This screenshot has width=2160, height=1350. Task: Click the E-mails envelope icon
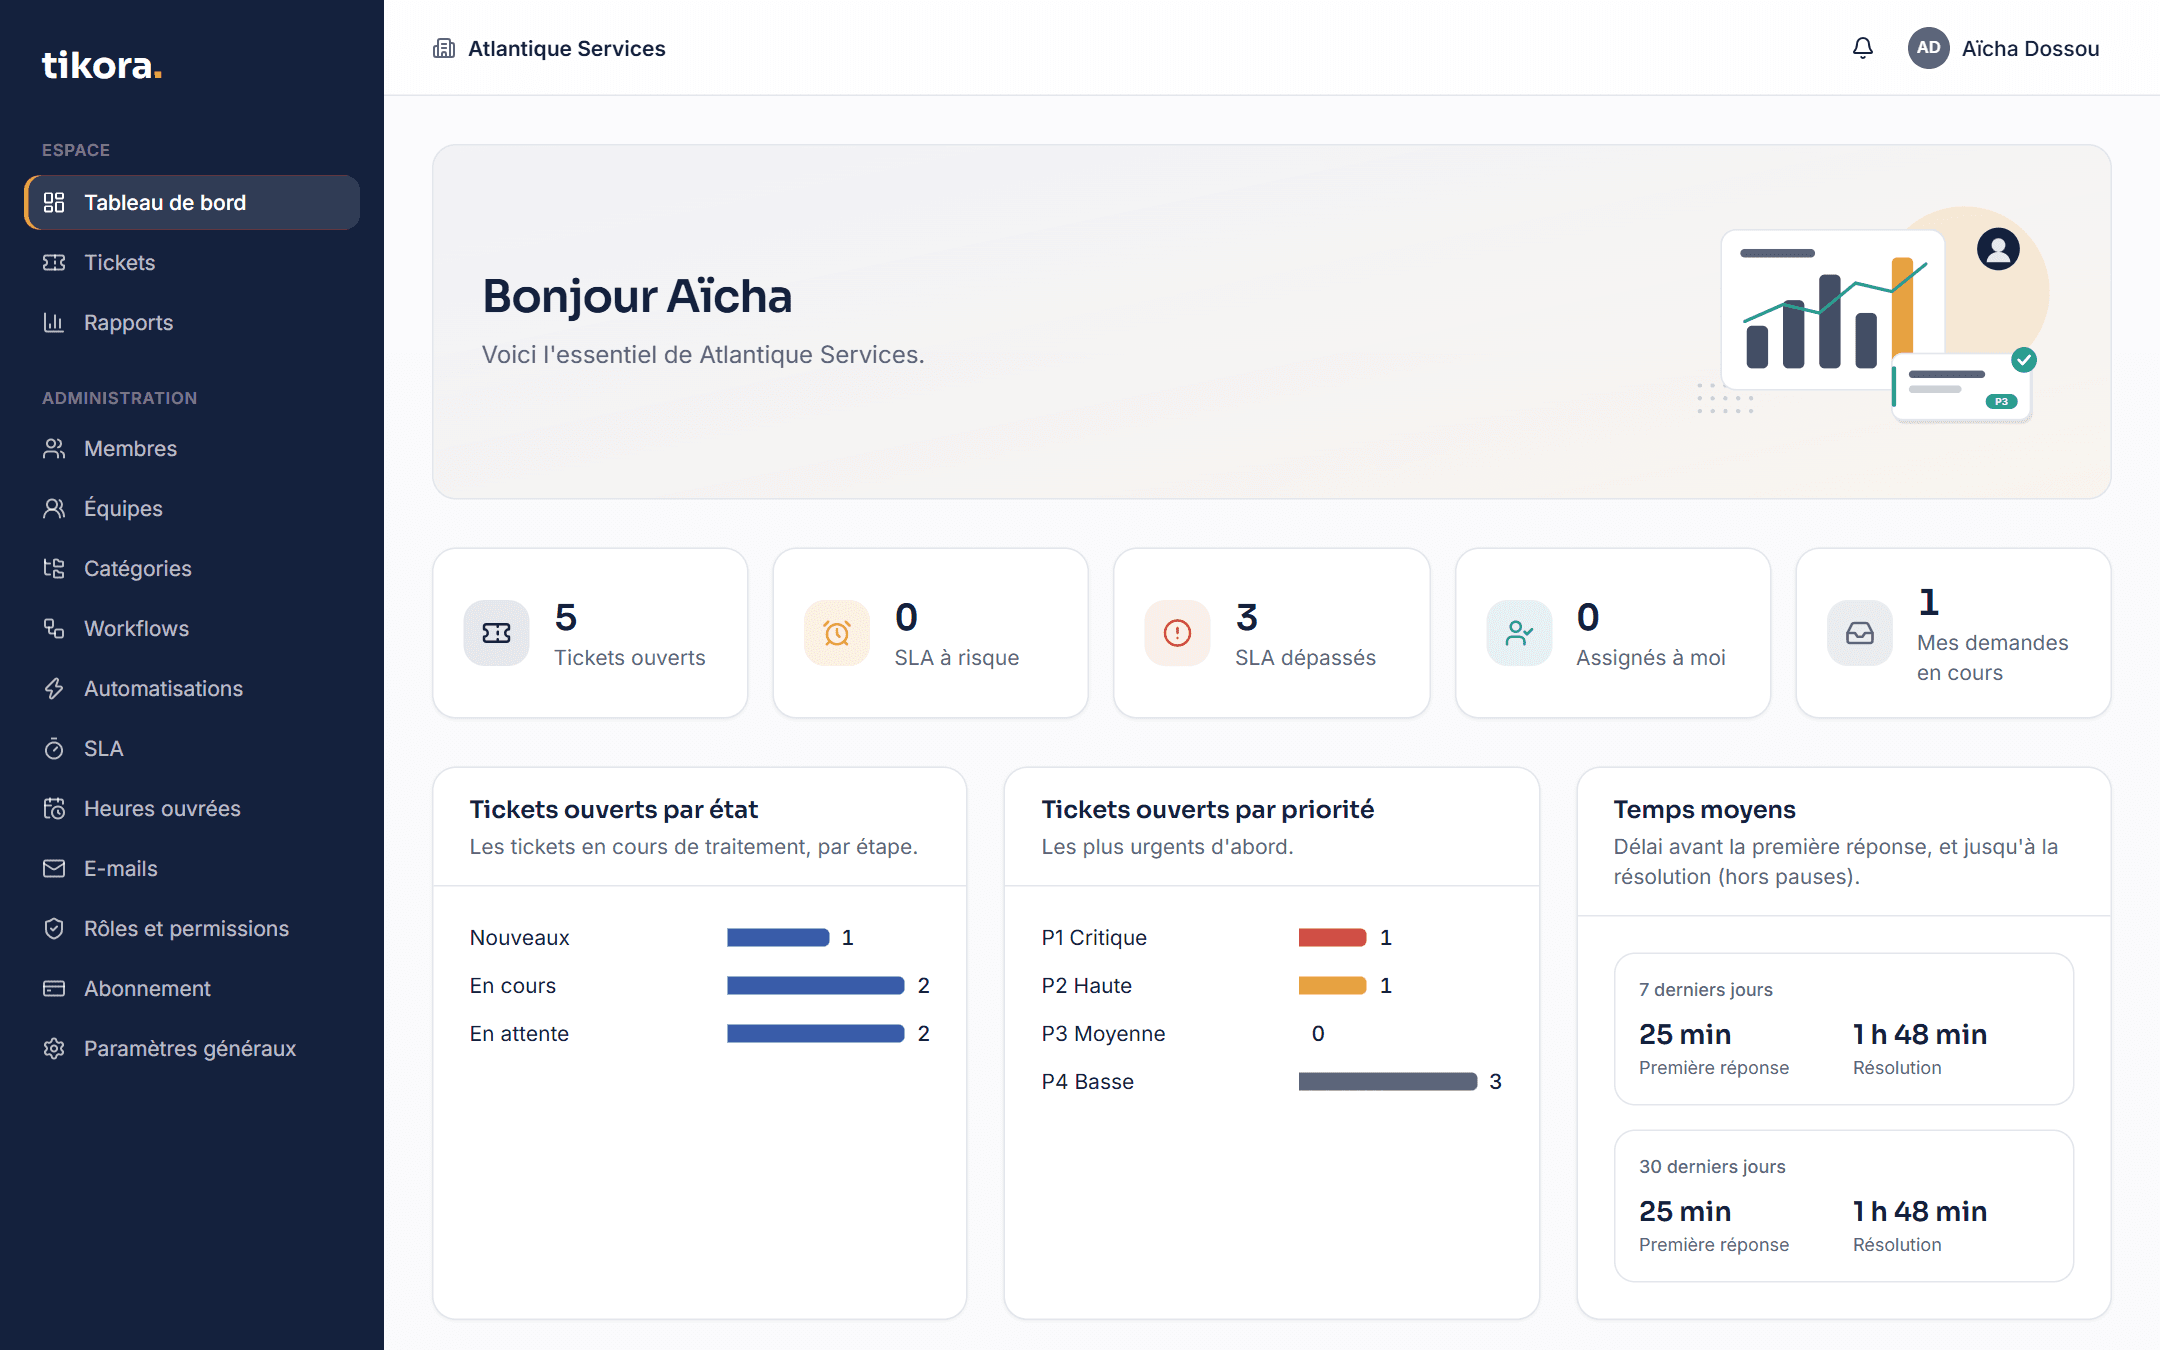[x=54, y=869]
